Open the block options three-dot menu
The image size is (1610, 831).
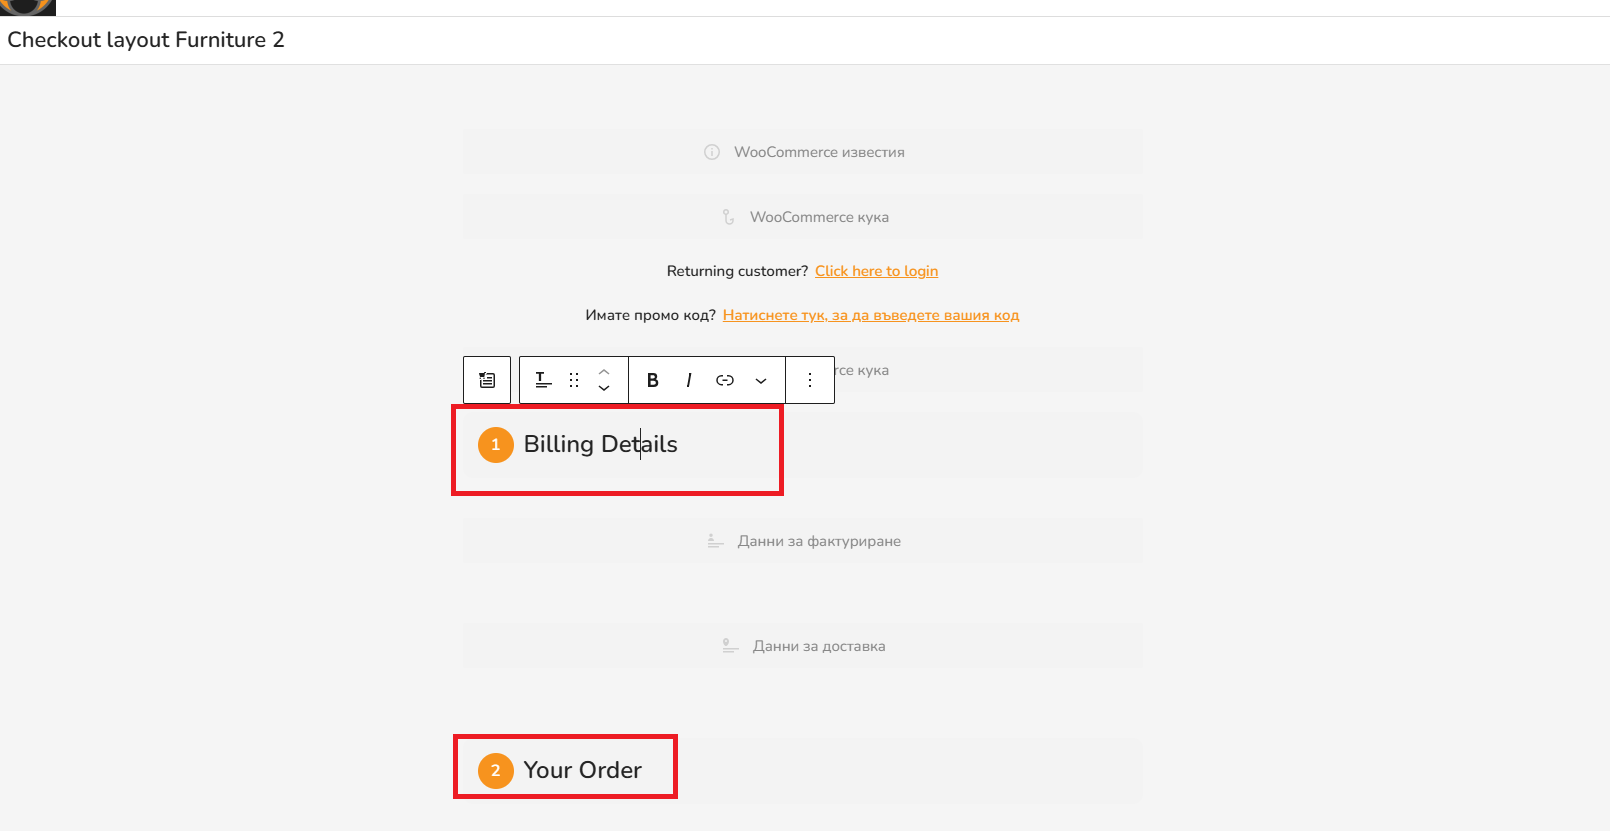[810, 380]
